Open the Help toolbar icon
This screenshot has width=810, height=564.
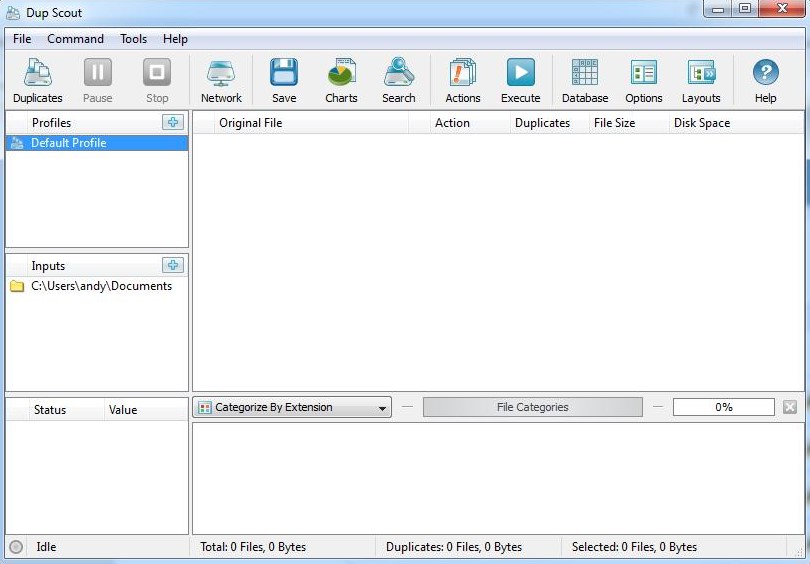click(765, 80)
